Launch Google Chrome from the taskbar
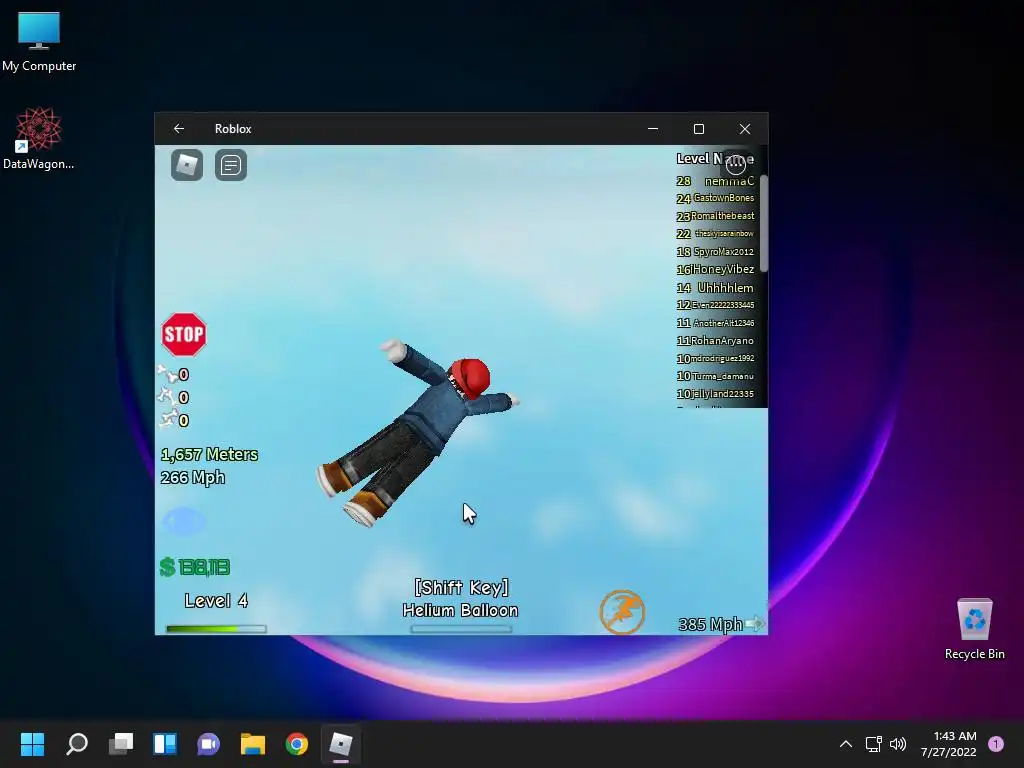This screenshot has width=1024, height=768. click(x=296, y=744)
